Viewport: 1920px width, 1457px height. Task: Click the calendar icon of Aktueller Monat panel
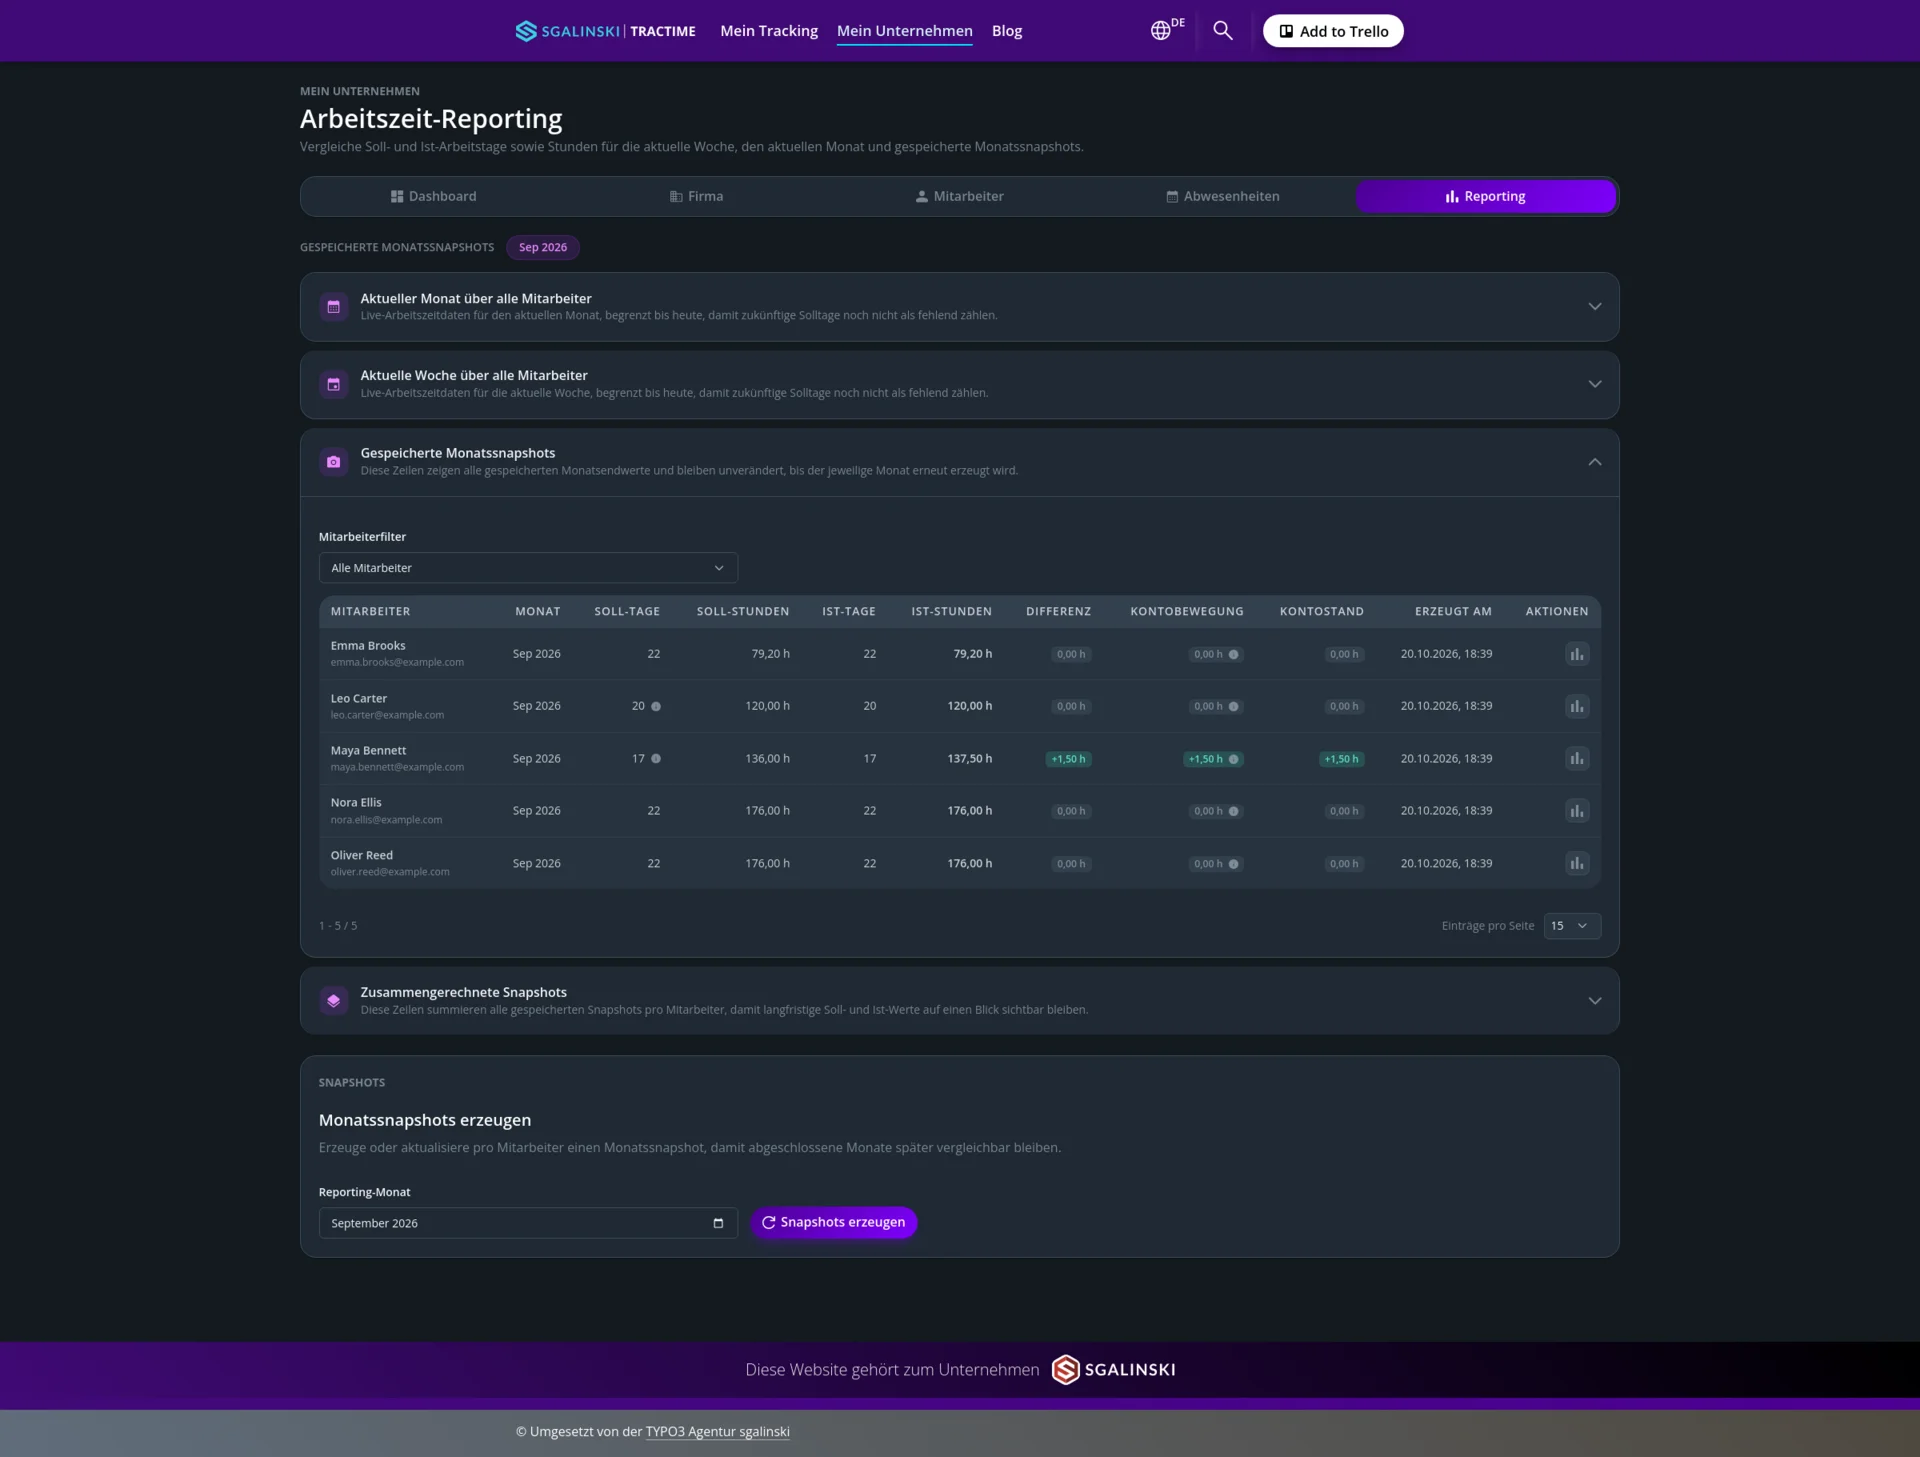click(x=334, y=307)
